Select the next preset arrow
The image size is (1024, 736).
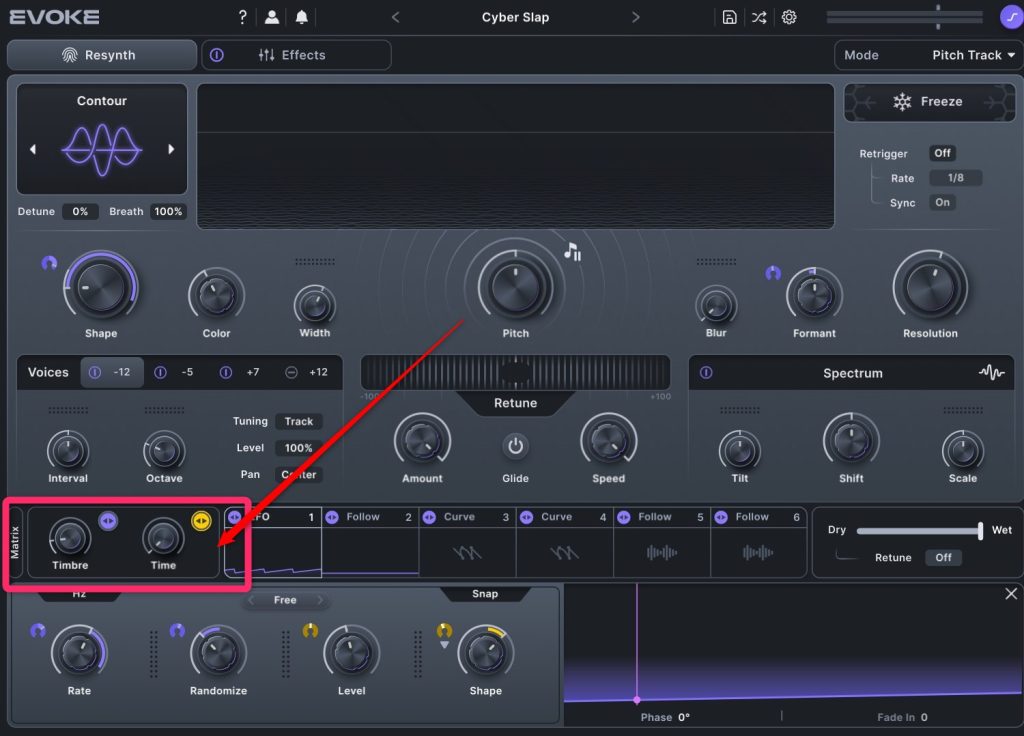click(636, 17)
